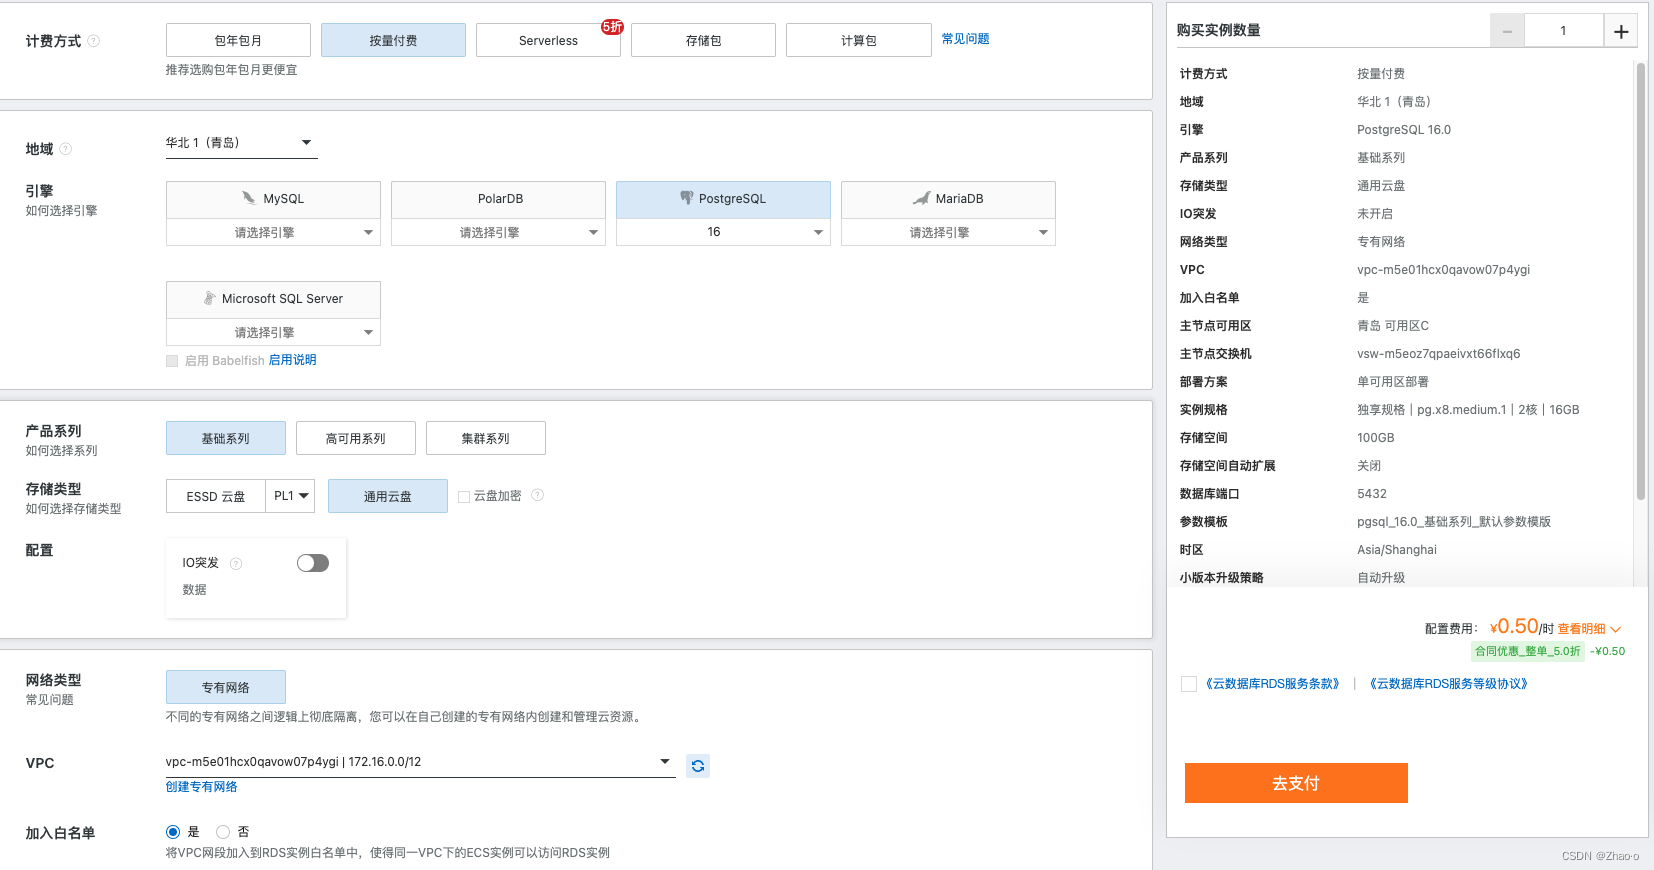Click the 合同优惠_整单_5.0折 discount tag
The width and height of the screenshot is (1654, 870).
(1528, 651)
